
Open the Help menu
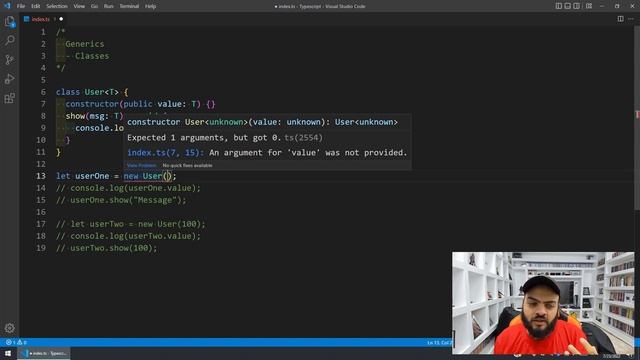tap(151, 6)
